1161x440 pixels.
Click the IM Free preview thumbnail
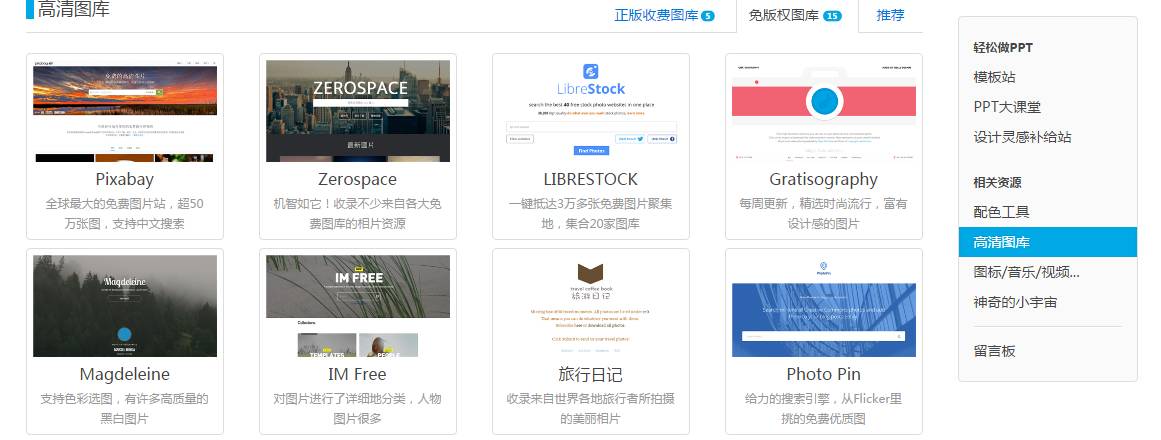coord(358,306)
